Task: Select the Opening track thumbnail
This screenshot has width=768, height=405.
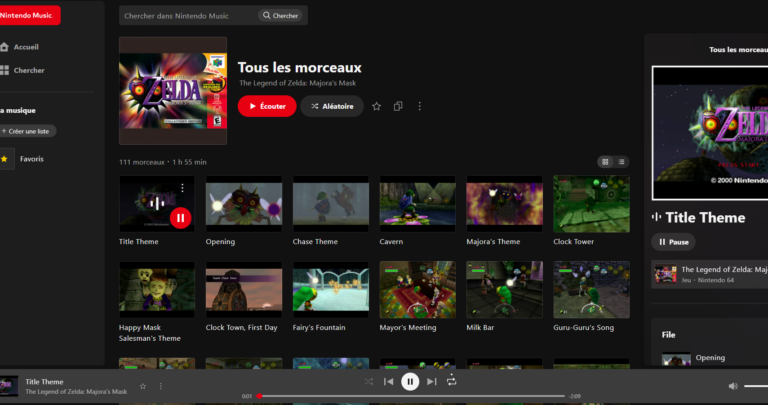Action: [x=244, y=204]
